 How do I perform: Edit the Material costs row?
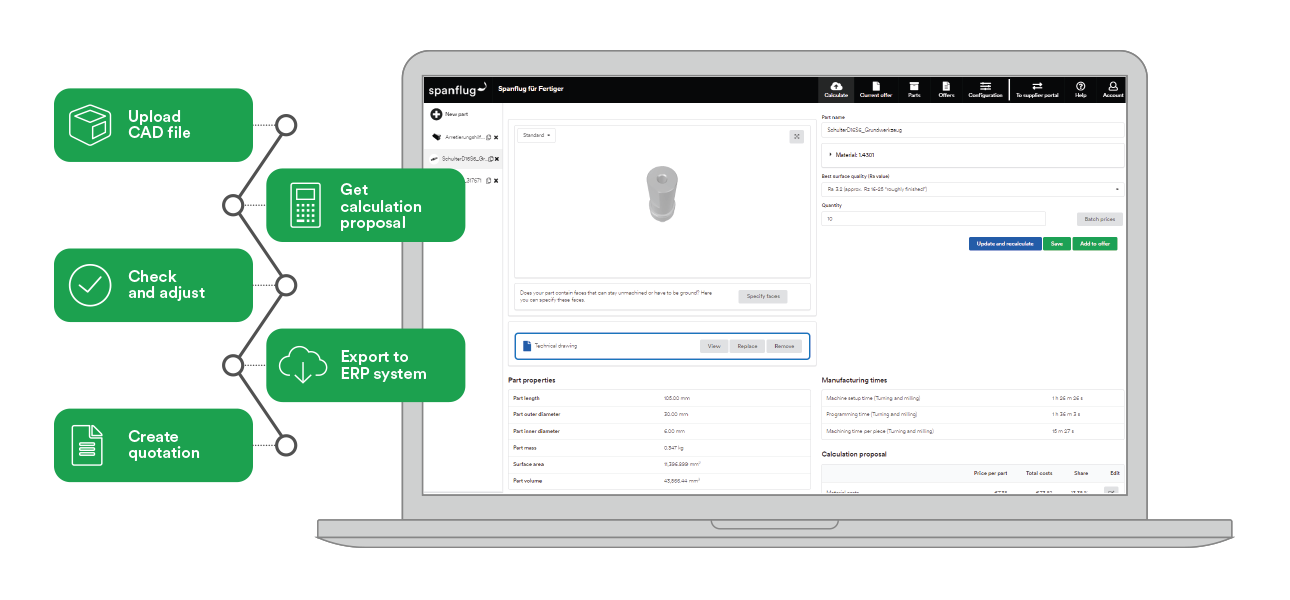(1111, 491)
